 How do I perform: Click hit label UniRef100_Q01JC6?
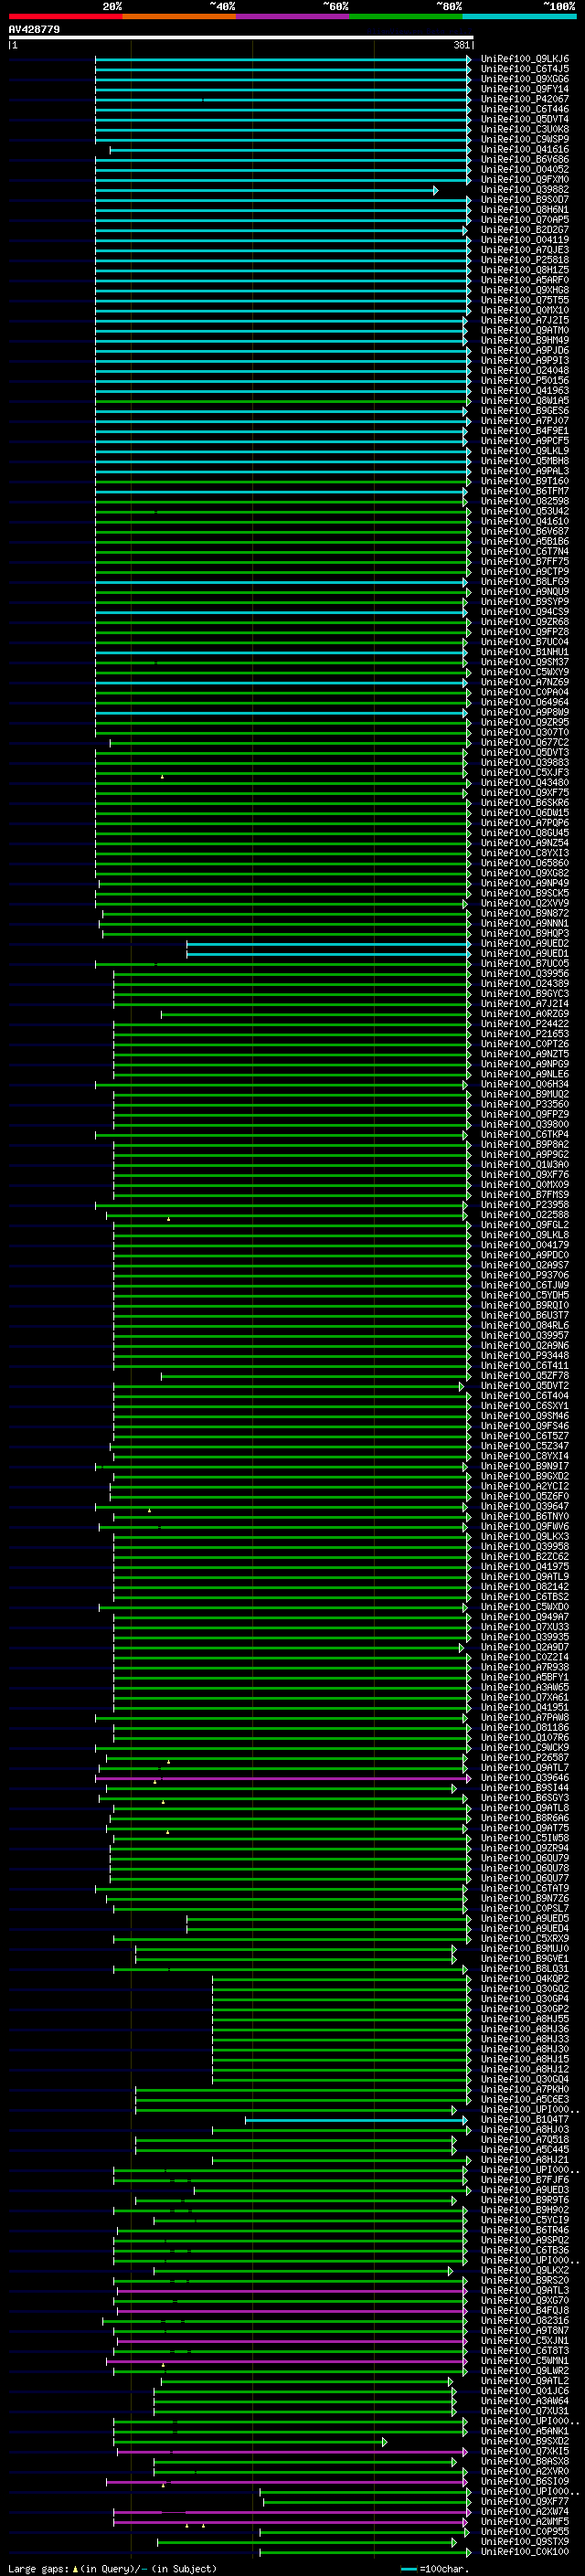pos(525,2390)
